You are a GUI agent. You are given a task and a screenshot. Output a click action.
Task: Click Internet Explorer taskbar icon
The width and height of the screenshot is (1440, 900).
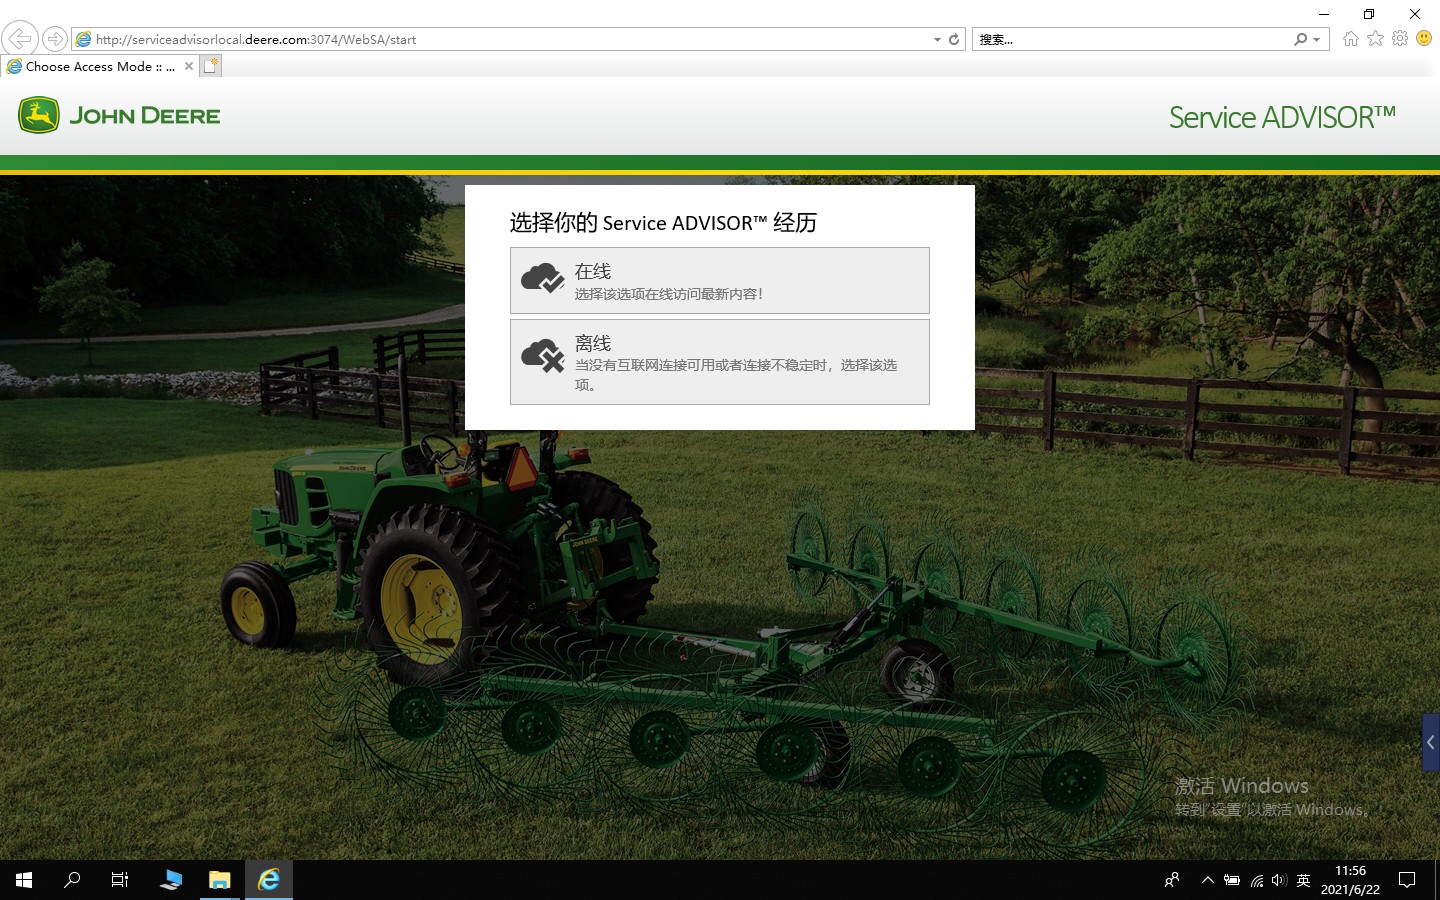coord(269,880)
